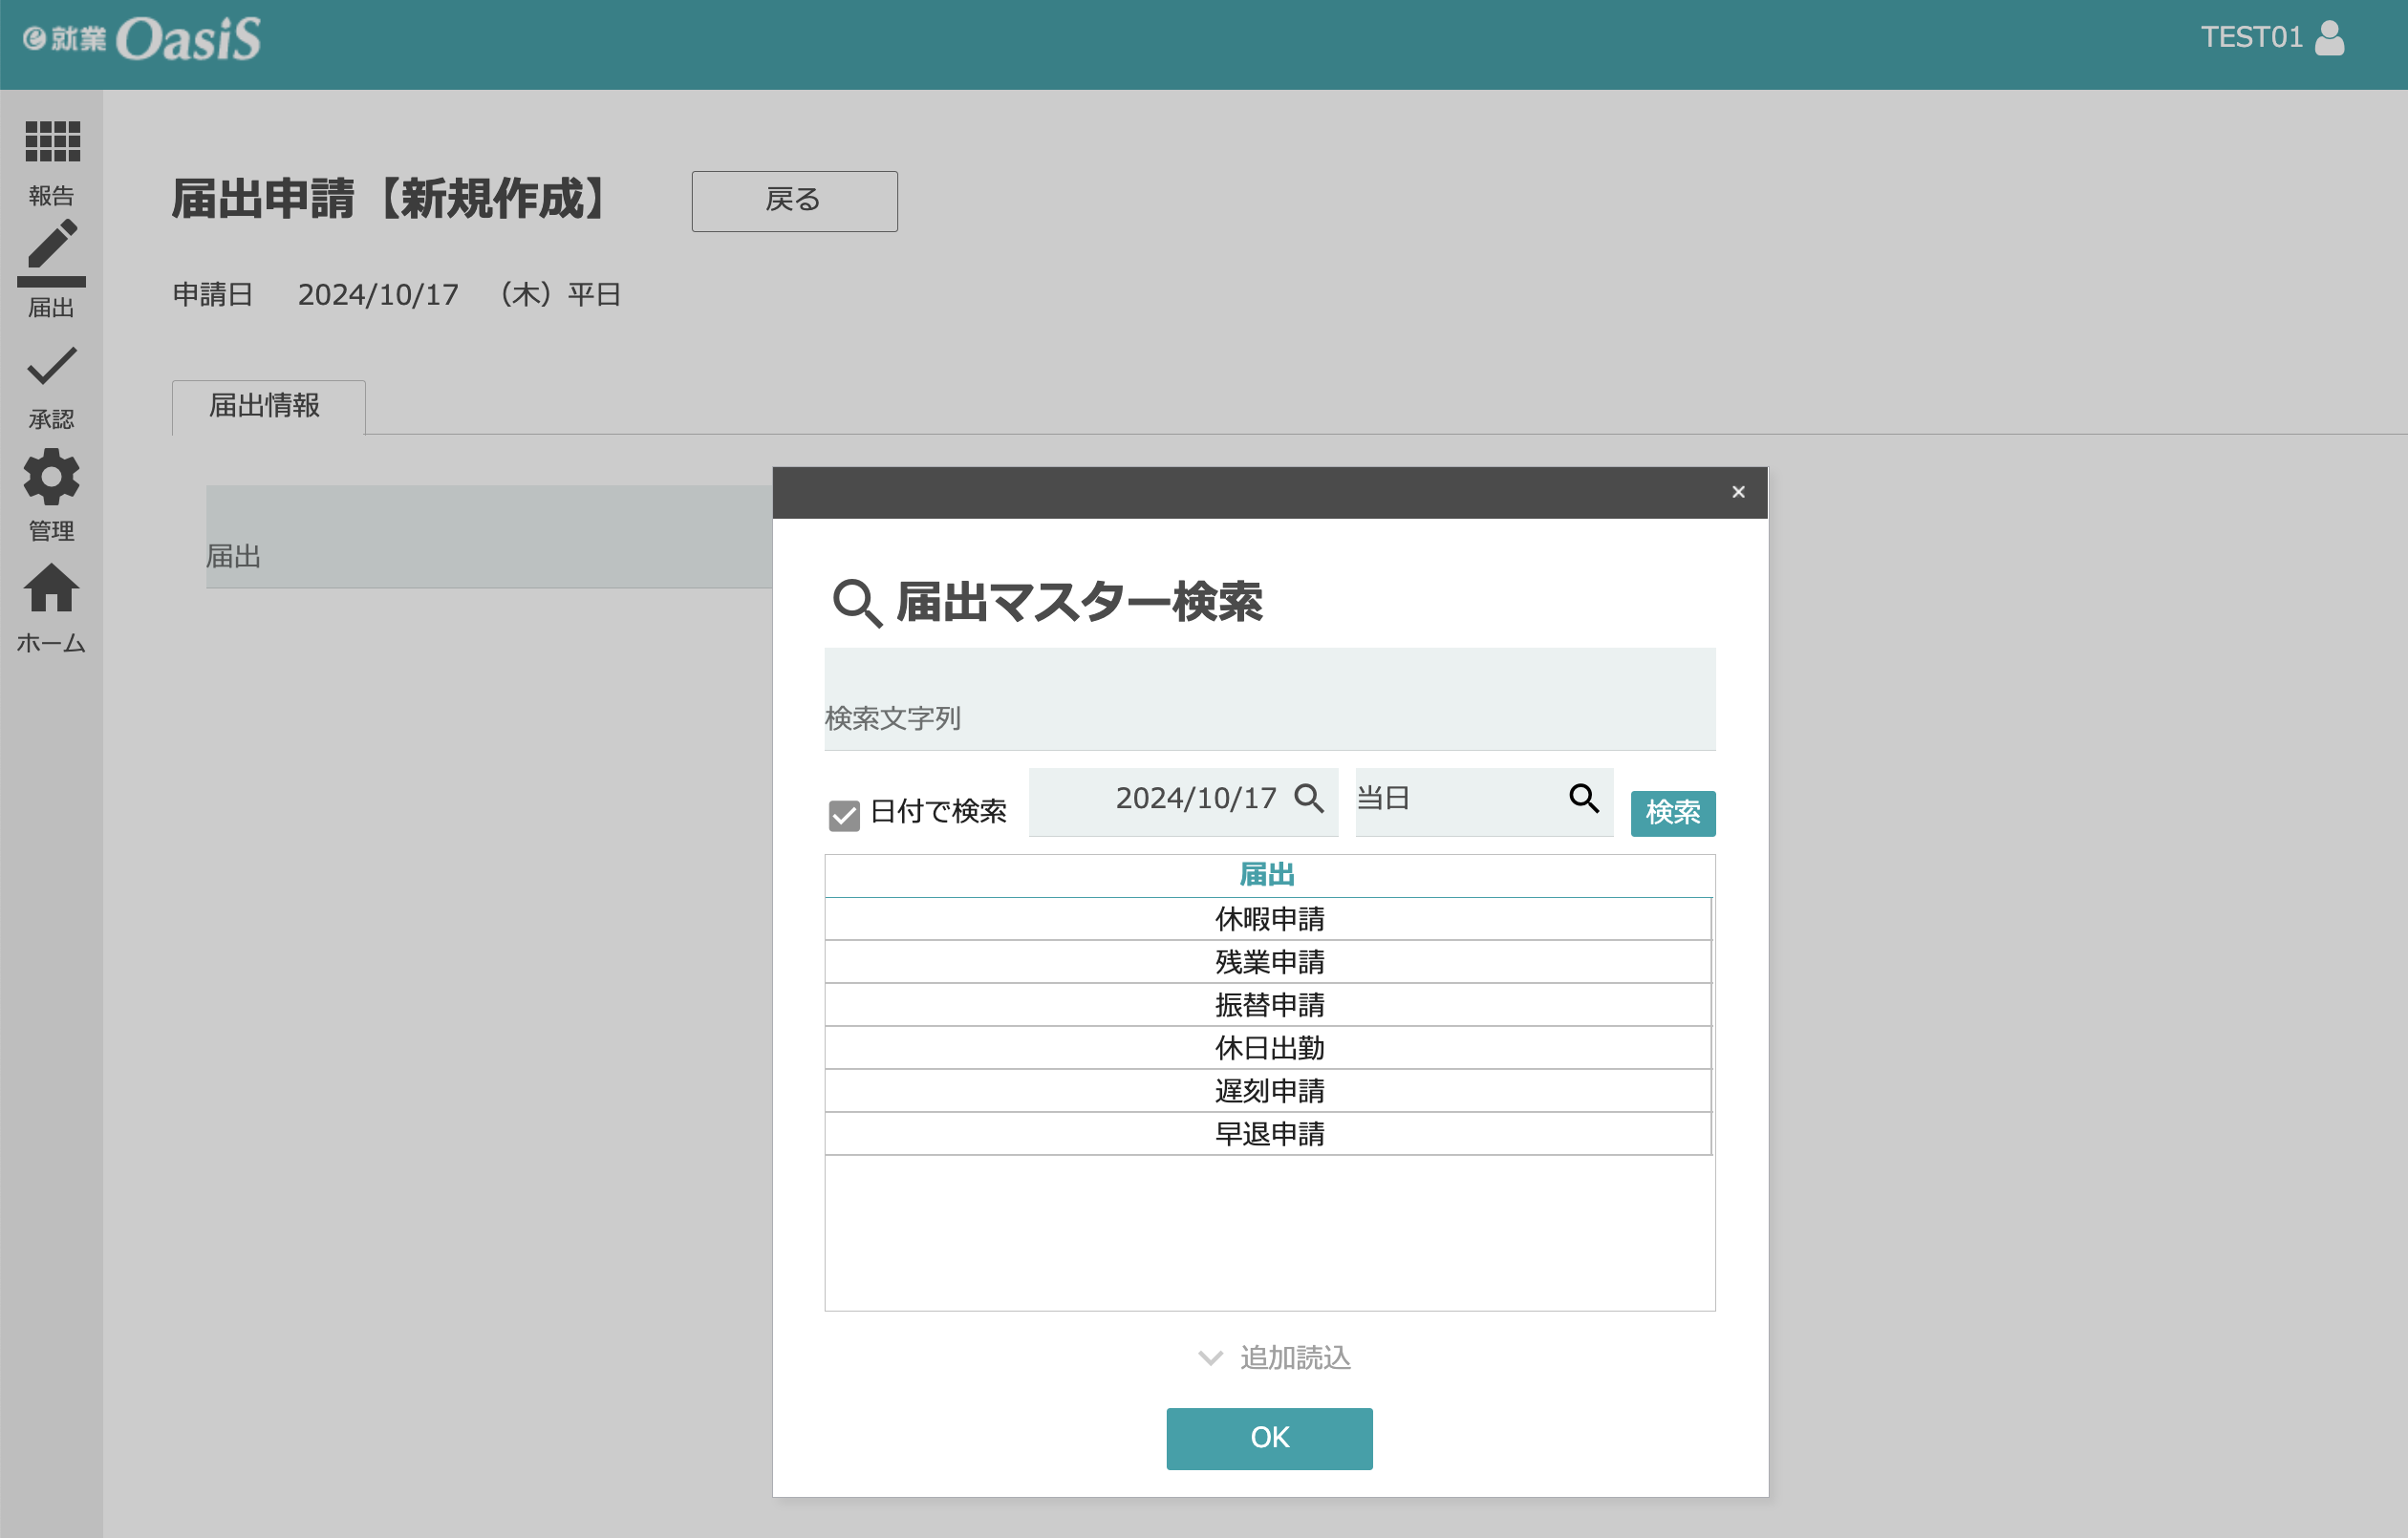Expand 追加読込 to load more results

click(1274, 1357)
